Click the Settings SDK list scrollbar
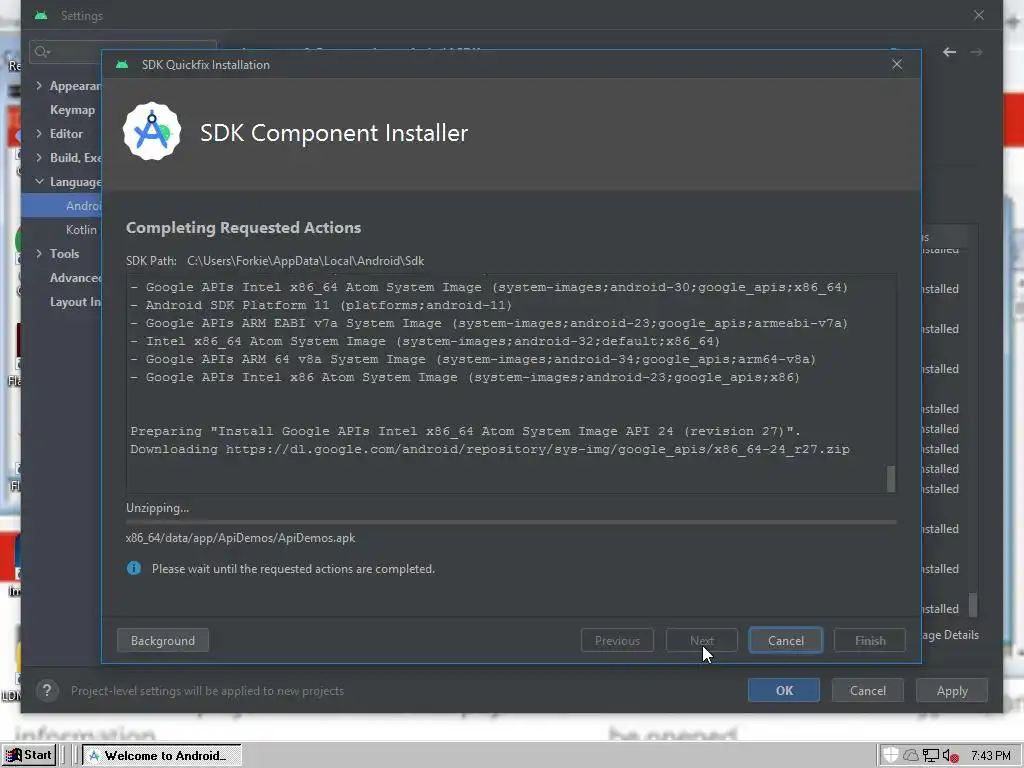Screen dimensions: 1024x768 pyautogui.click(x=973, y=604)
